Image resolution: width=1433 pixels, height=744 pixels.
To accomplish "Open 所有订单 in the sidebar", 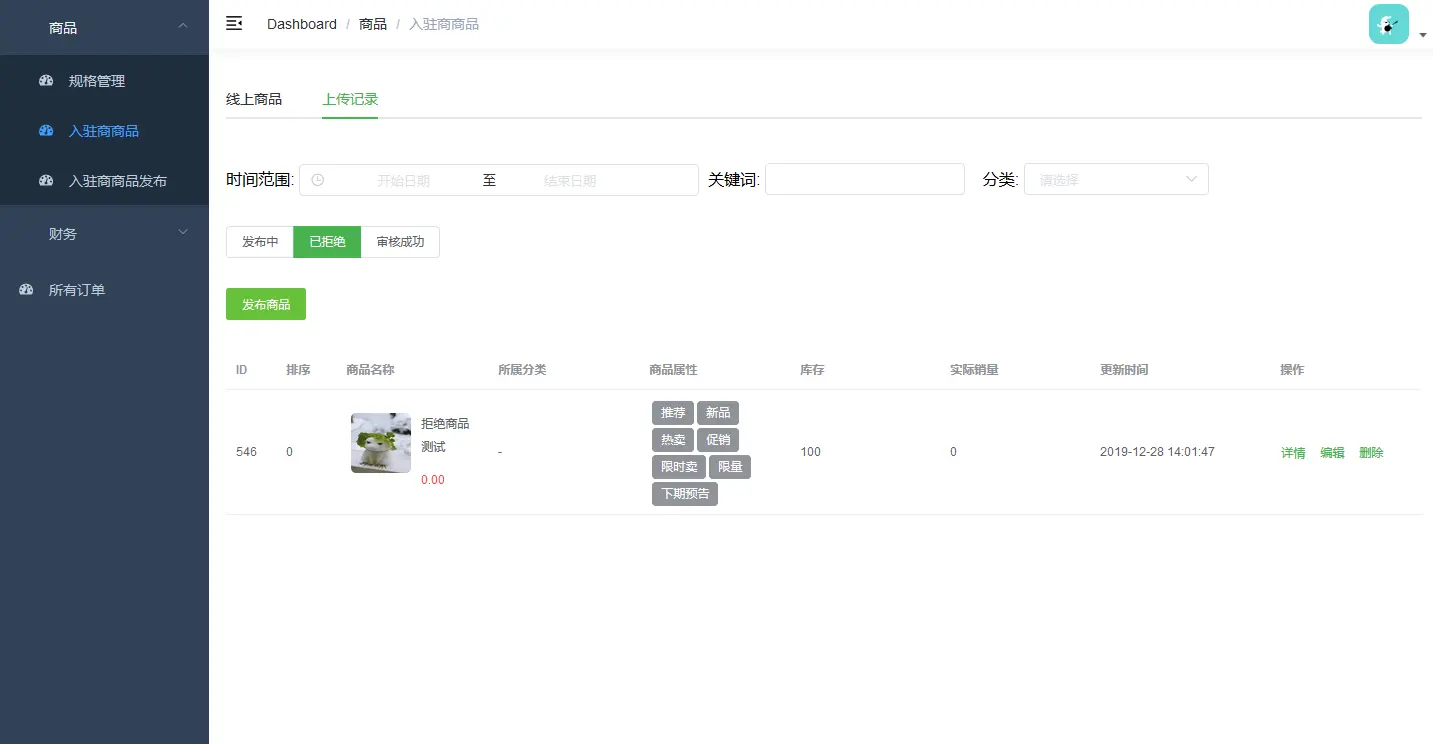I will pyautogui.click(x=104, y=290).
